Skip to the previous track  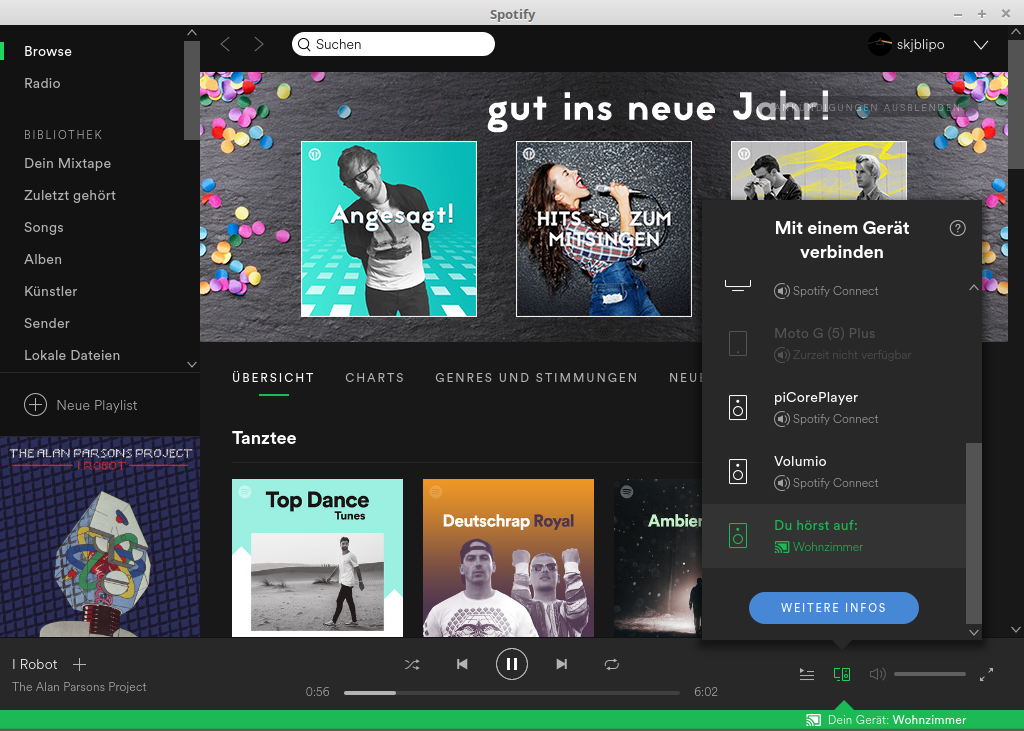click(x=462, y=664)
